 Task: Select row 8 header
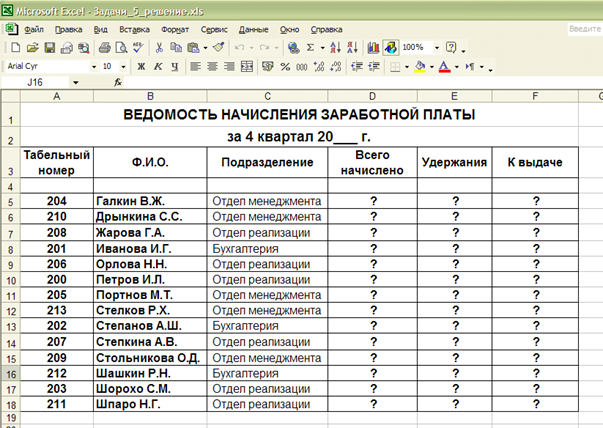(x=10, y=249)
